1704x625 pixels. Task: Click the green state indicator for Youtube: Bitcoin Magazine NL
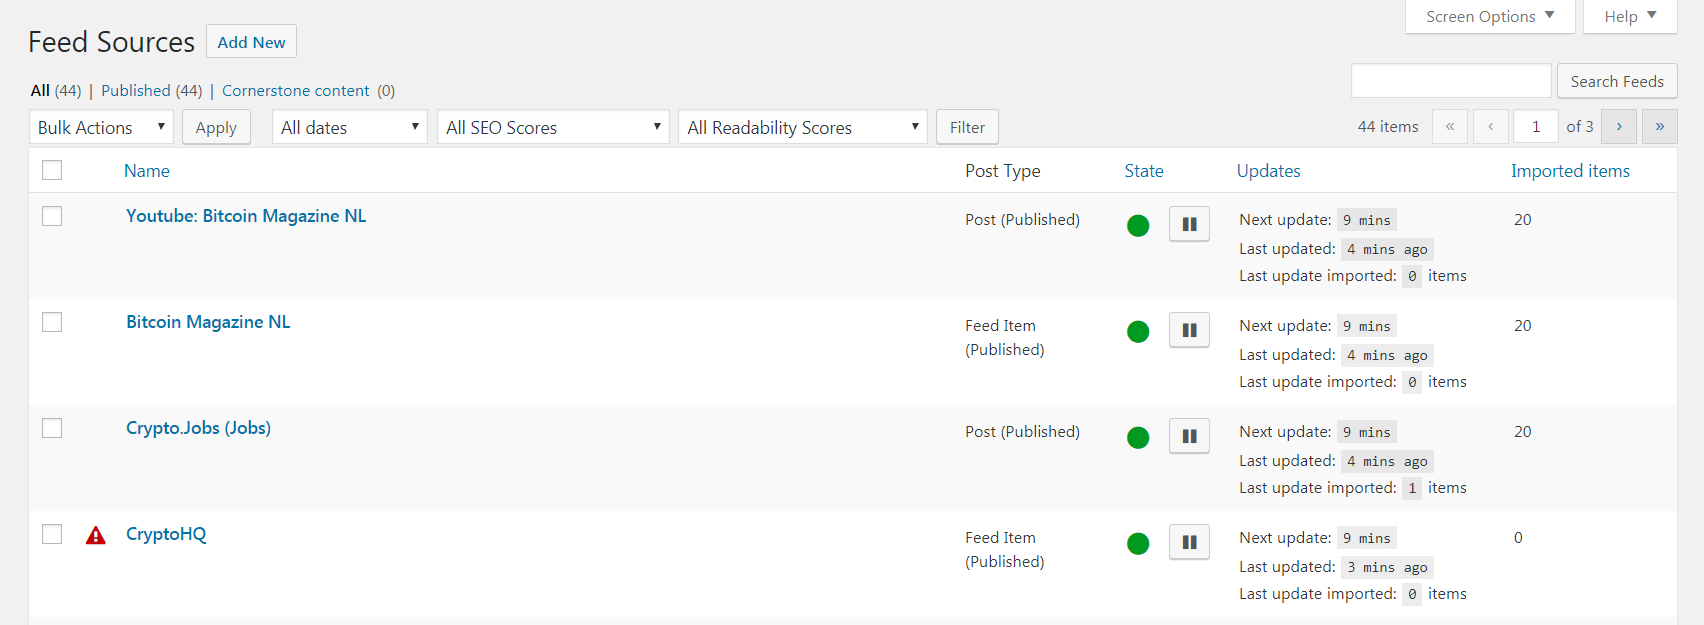[x=1138, y=226]
